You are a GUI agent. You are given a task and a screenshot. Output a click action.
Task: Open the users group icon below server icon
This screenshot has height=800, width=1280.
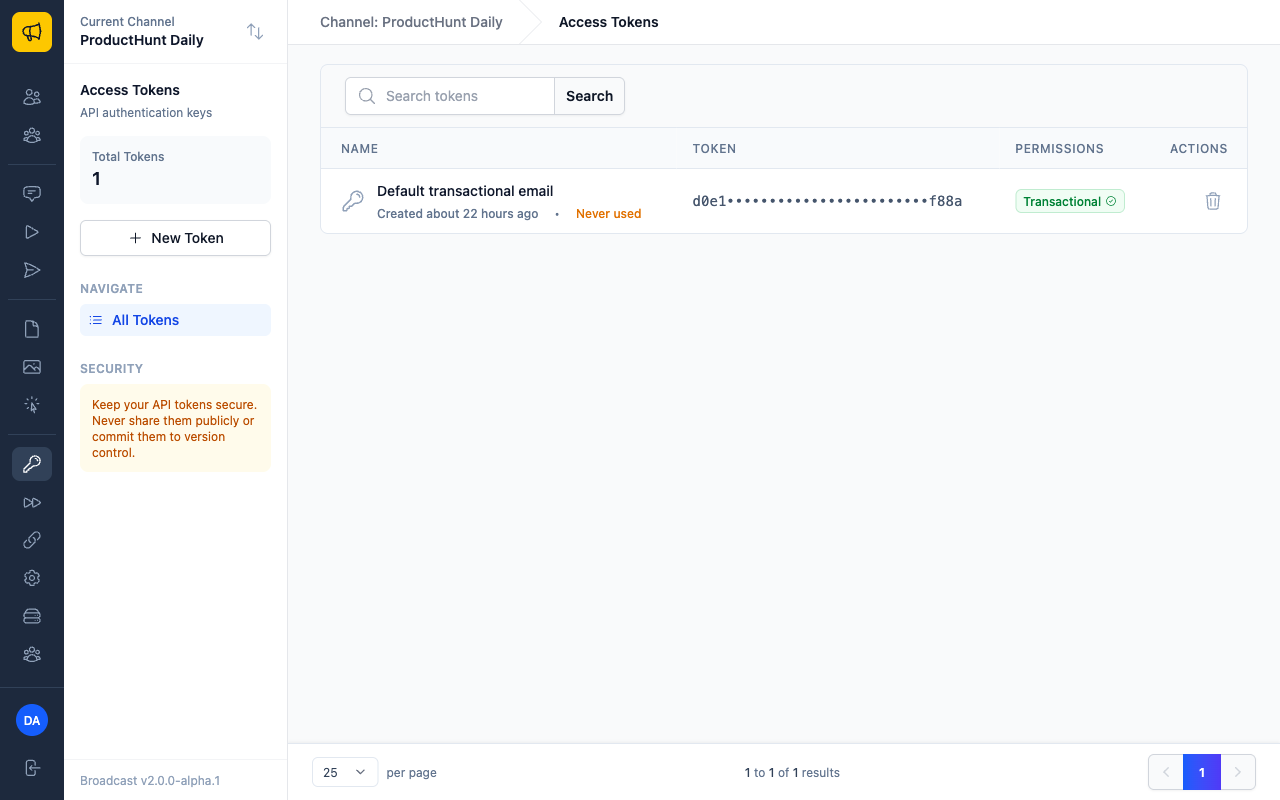[x=32, y=654]
